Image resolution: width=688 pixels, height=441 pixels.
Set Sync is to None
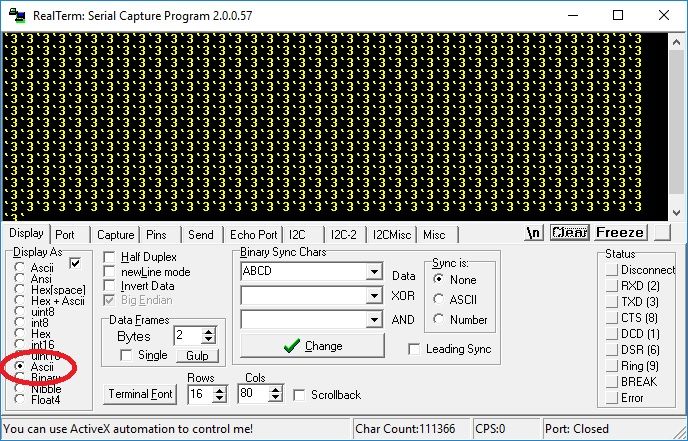(438, 280)
